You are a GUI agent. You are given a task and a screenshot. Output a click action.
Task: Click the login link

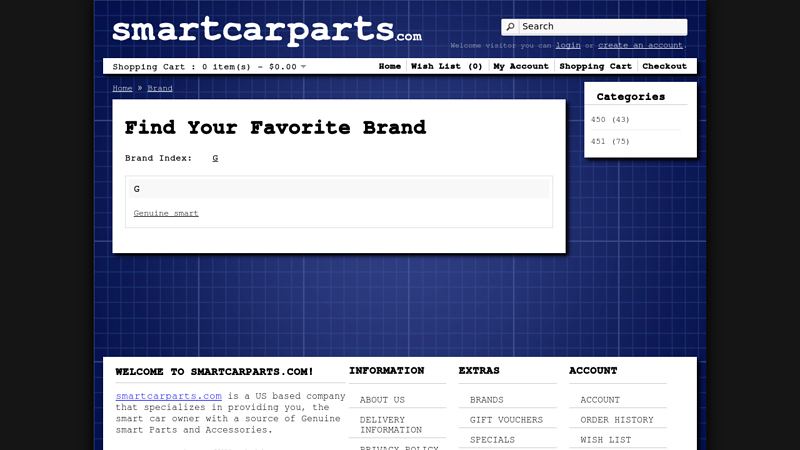tap(568, 45)
